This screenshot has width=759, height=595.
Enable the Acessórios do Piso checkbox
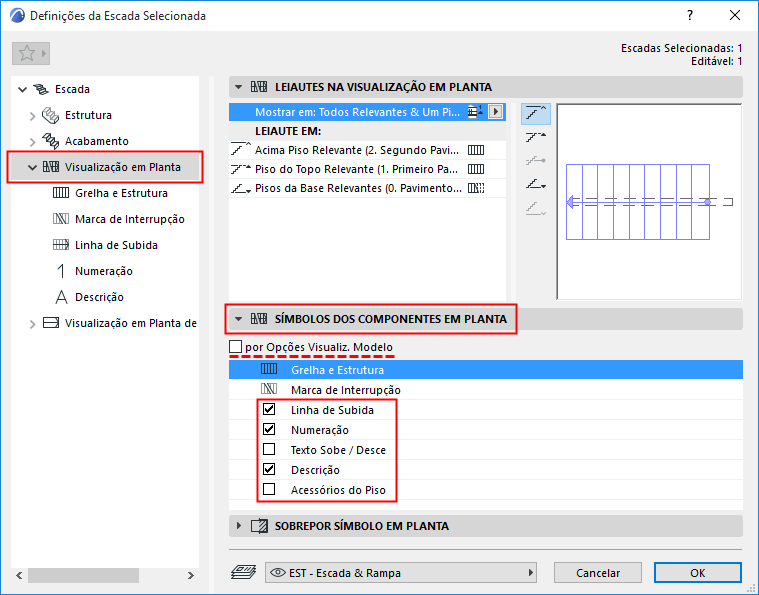click(269, 489)
